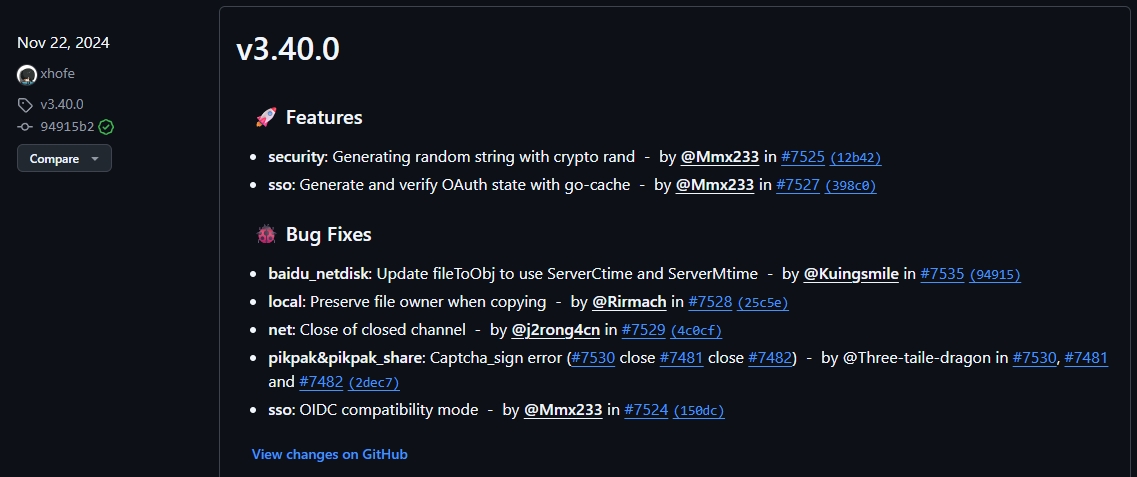The image size is (1137, 477).
Task: Open the v3.40.0 tag link in sidebar
Action: (61, 104)
